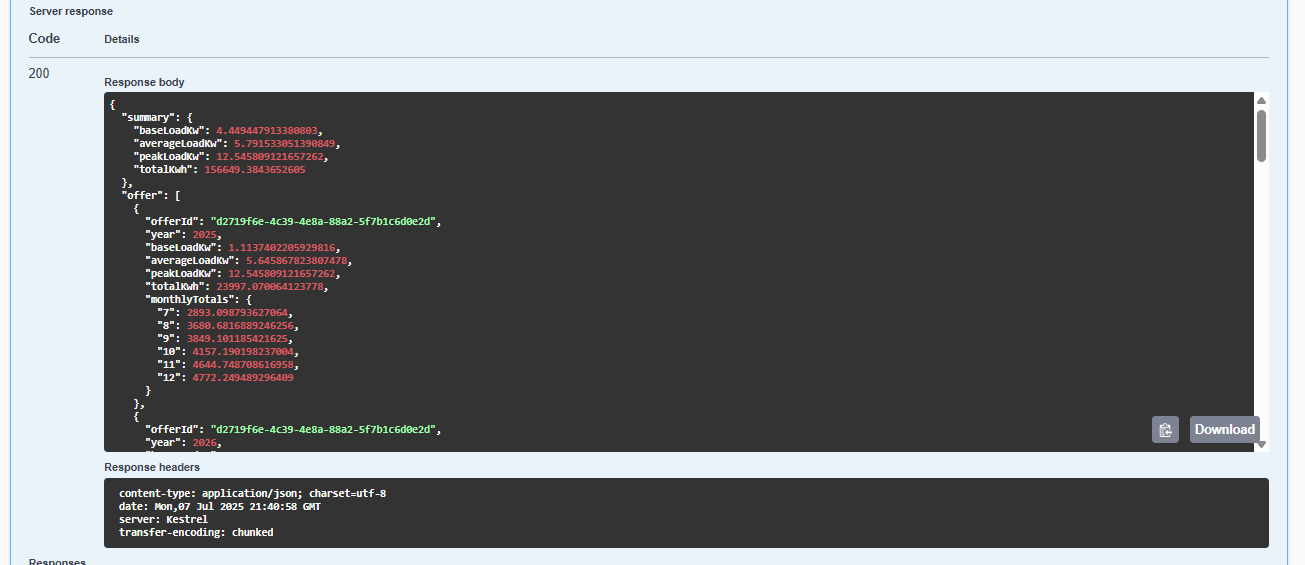Click the response body scrollbar down arrow

(1261, 444)
